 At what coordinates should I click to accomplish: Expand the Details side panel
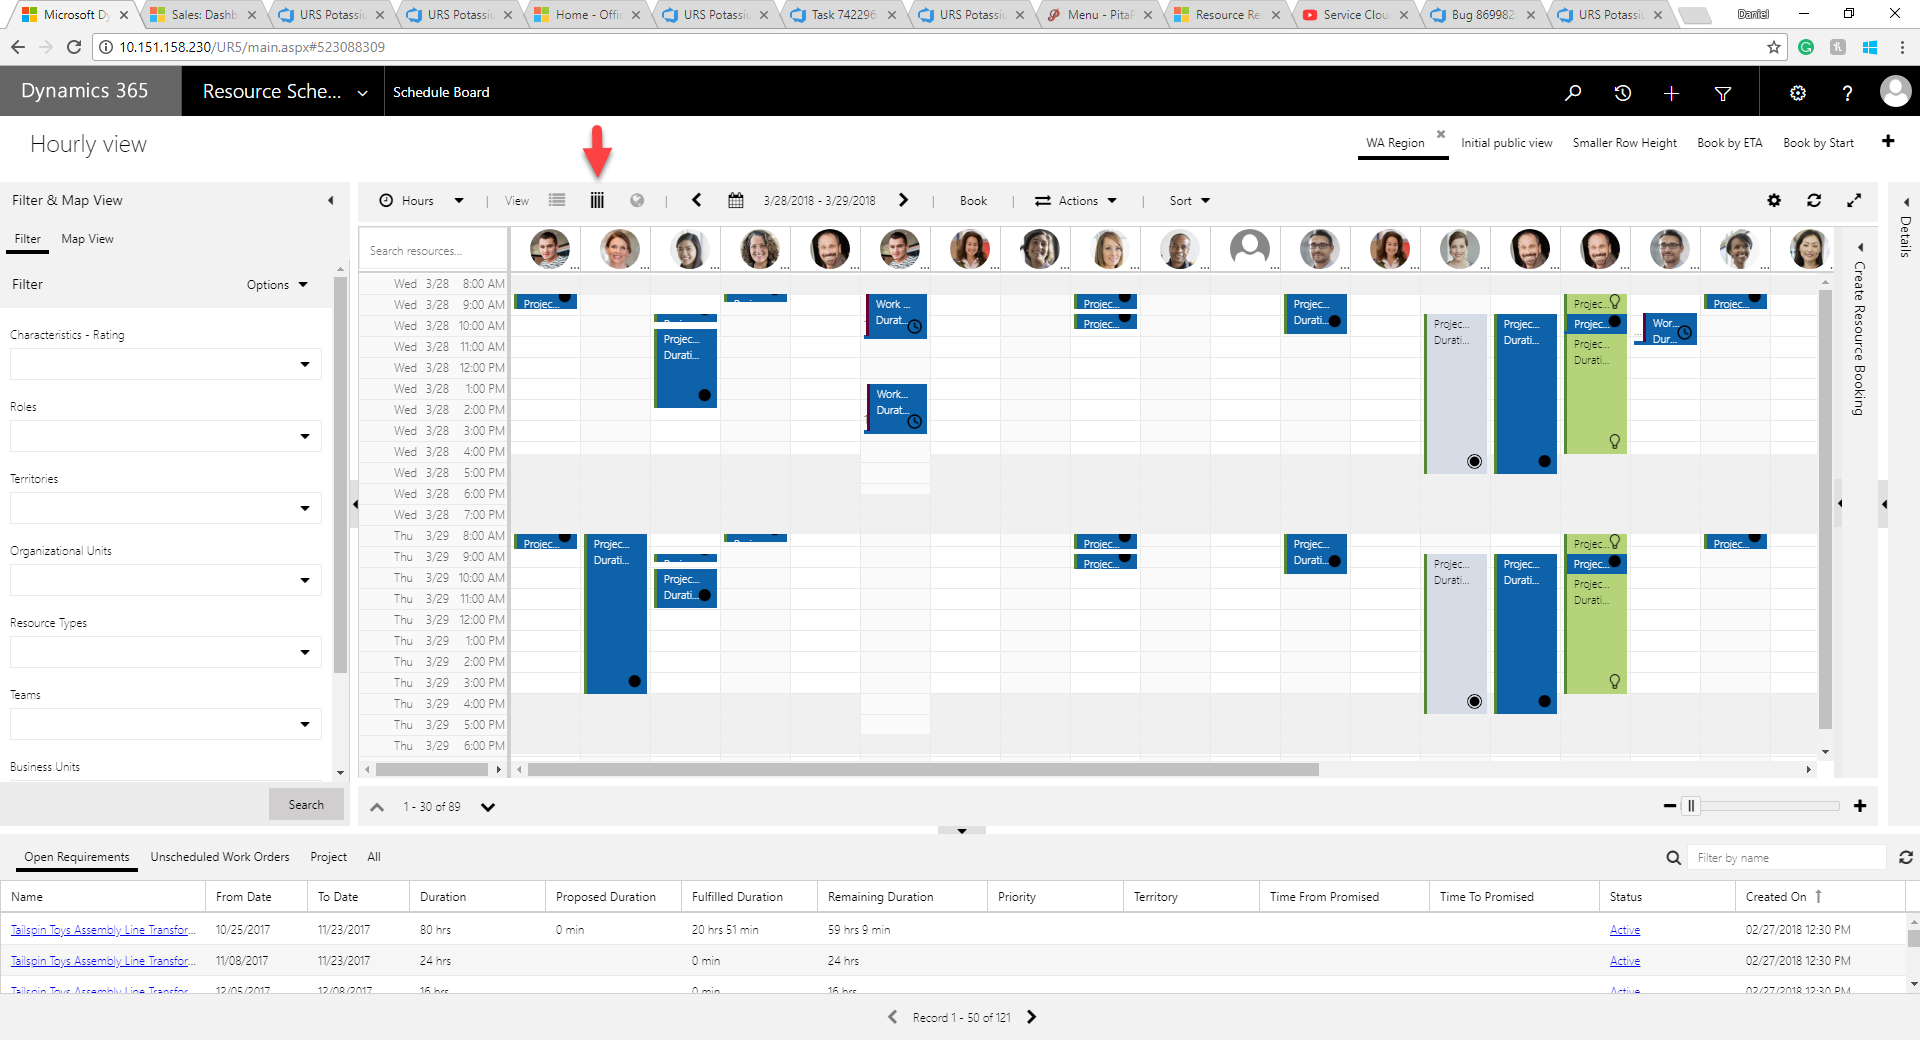pyautogui.click(x=1906, y=203)
